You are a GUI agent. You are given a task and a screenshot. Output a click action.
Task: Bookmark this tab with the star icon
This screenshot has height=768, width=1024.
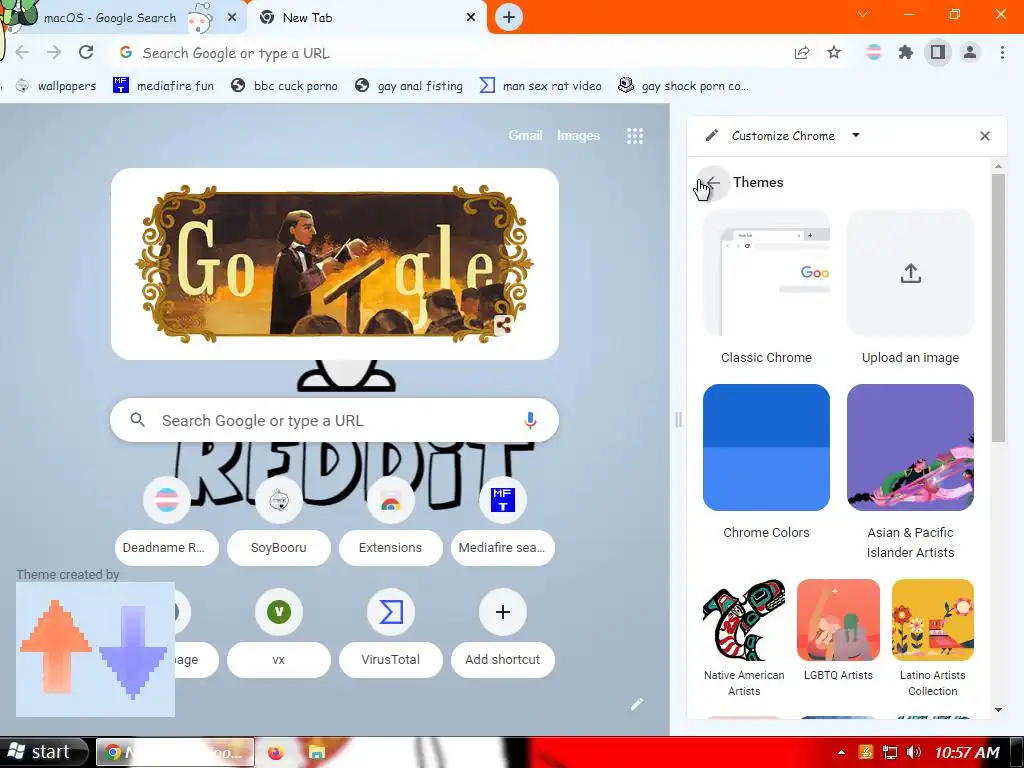click(834, 52)
